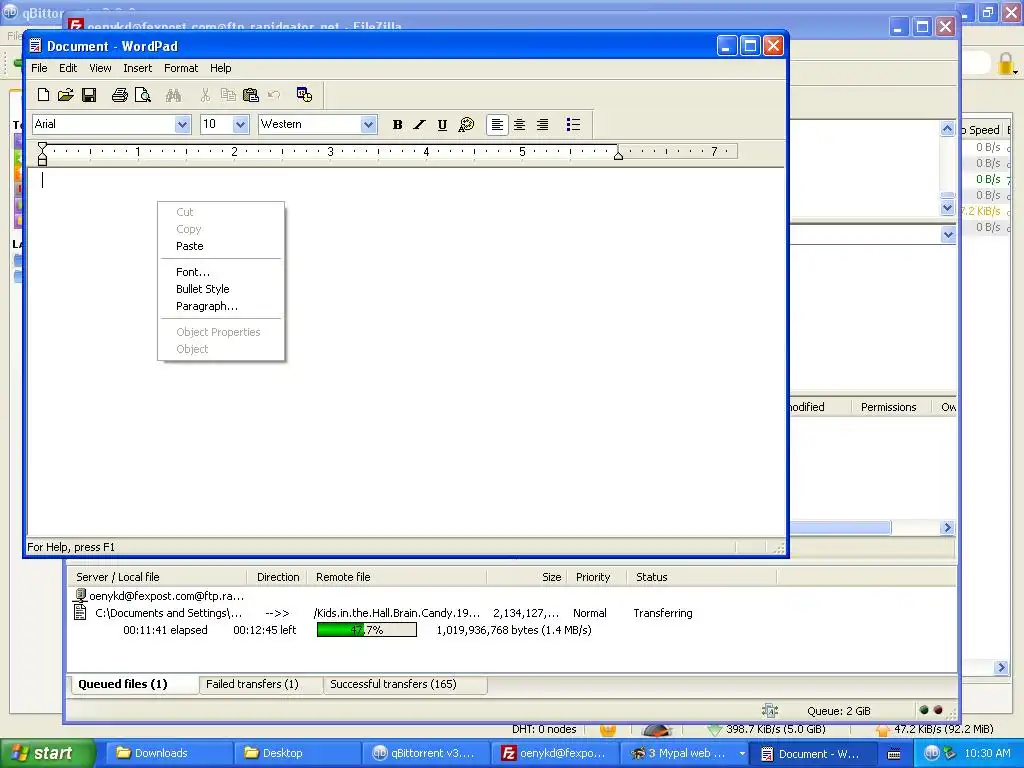Click the qBittorrent padlock icon

1006,64
